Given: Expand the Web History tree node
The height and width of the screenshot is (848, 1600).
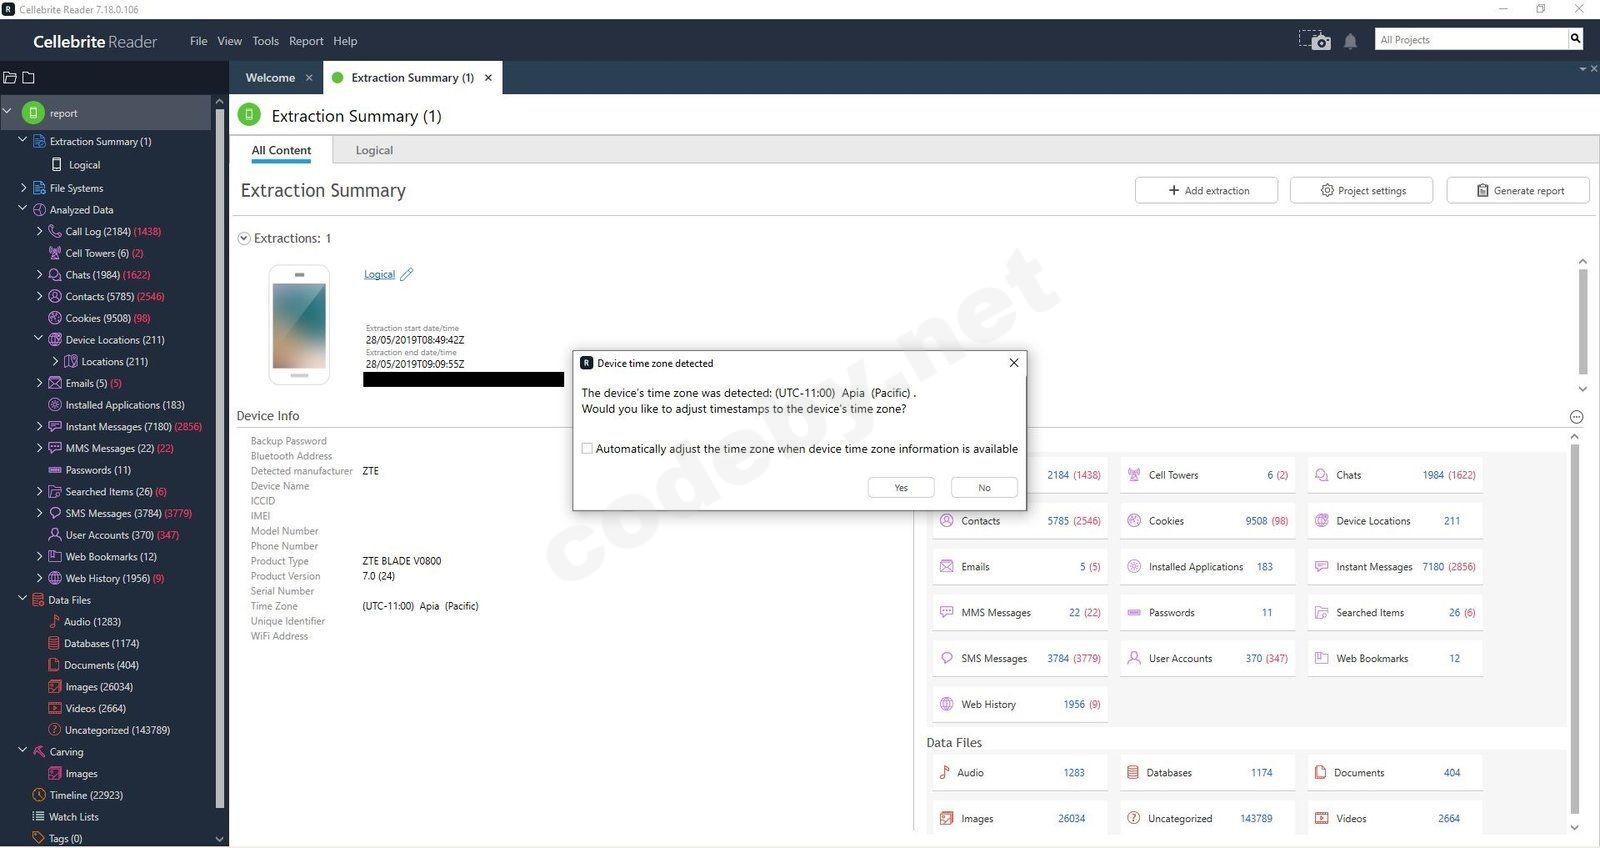Looking at the screenshot, I should point(39,578).
